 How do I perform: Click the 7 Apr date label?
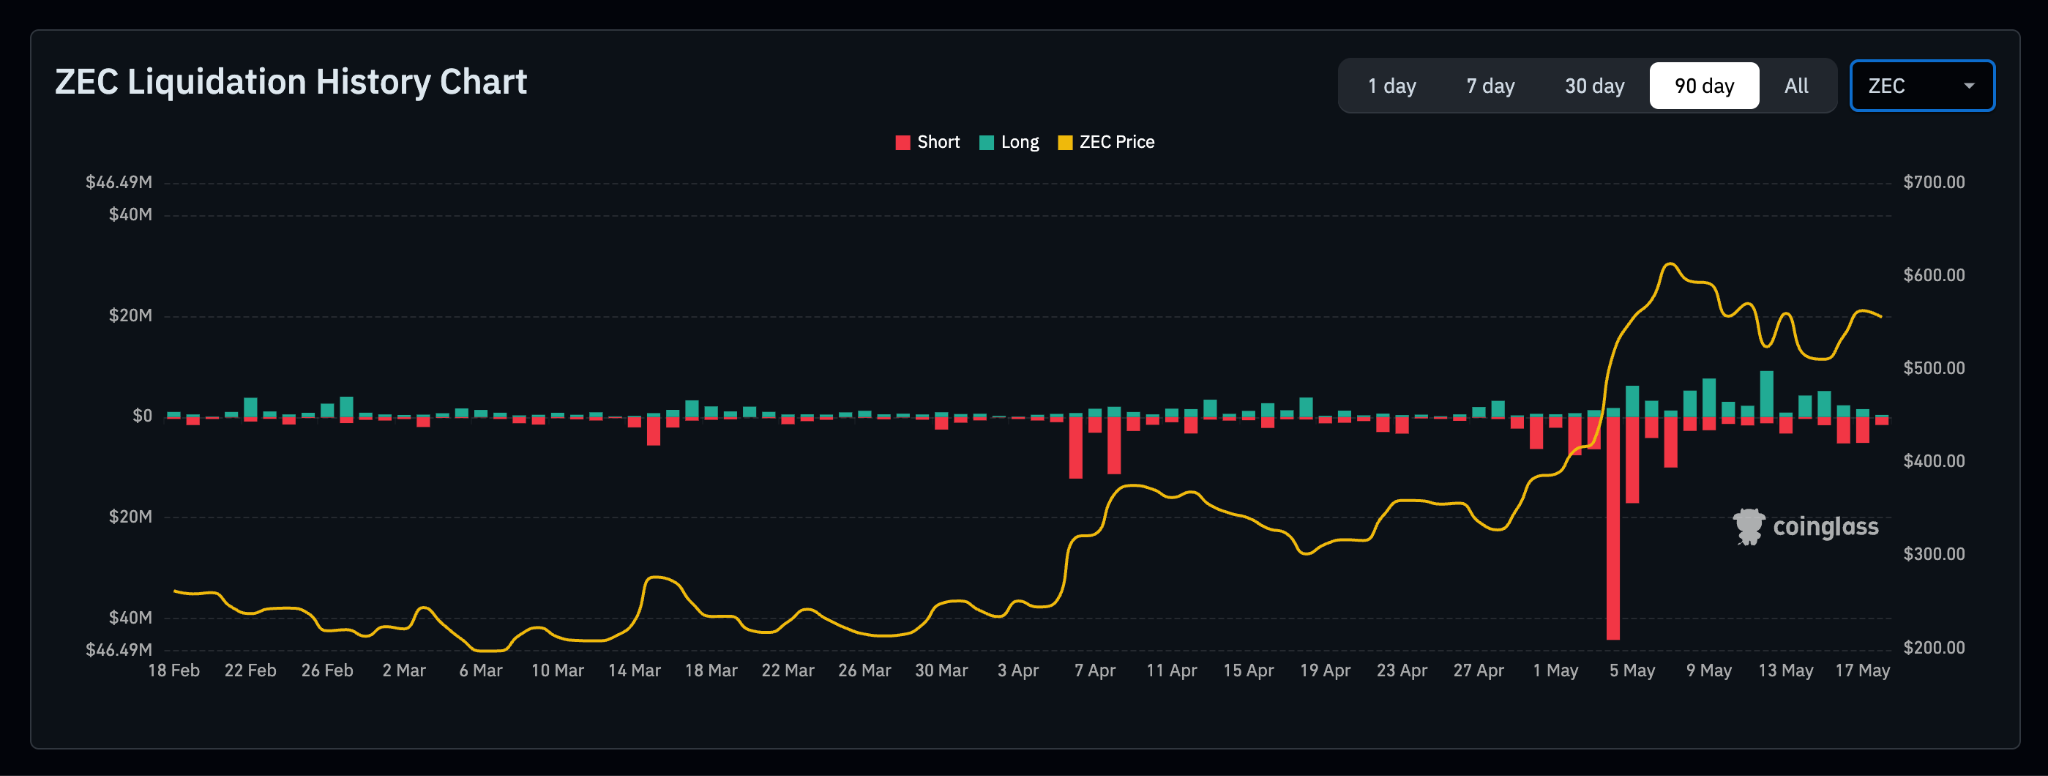(1095, 670)
